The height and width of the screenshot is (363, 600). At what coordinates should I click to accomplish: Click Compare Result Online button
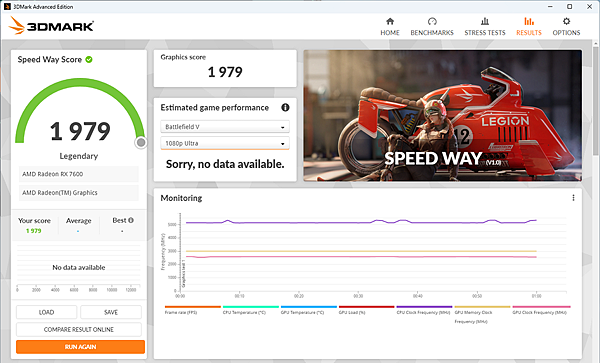point(79,329)
